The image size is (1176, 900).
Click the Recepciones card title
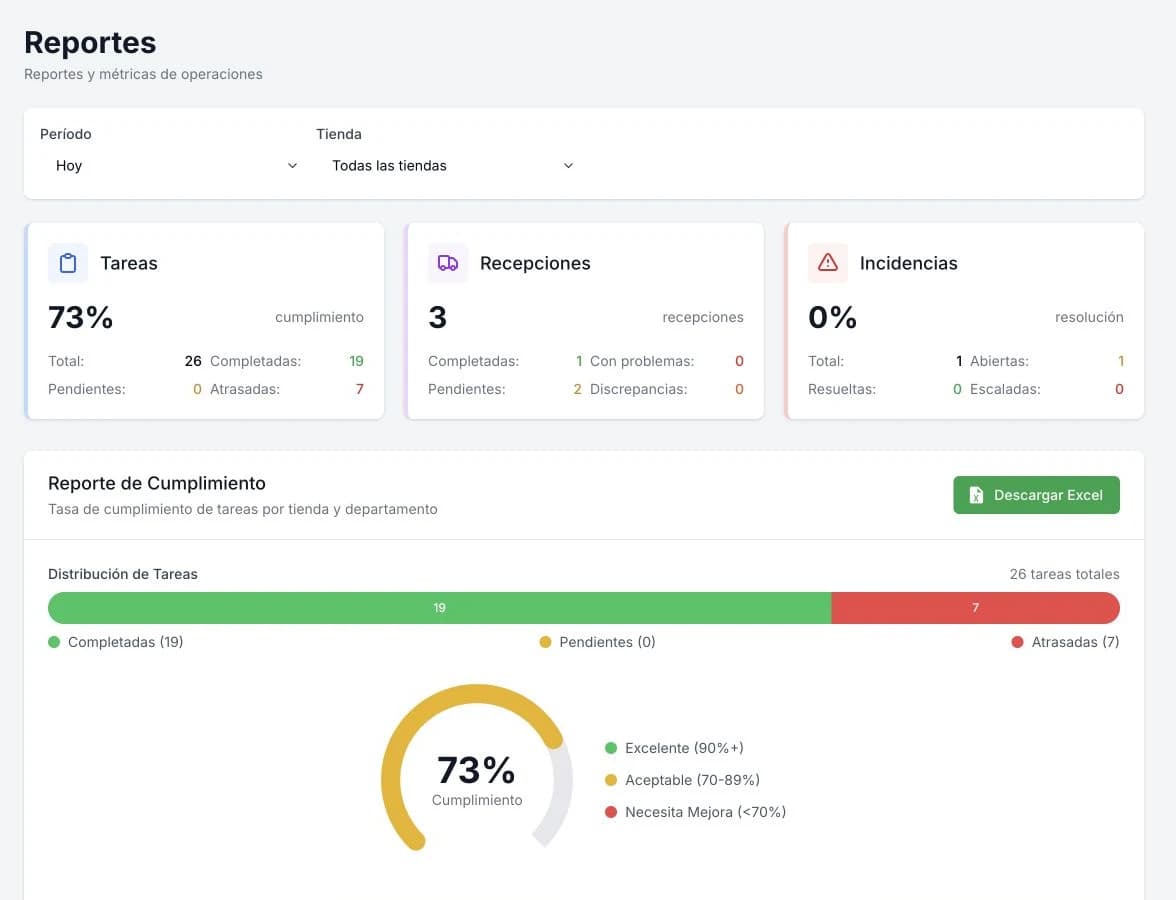535,263
